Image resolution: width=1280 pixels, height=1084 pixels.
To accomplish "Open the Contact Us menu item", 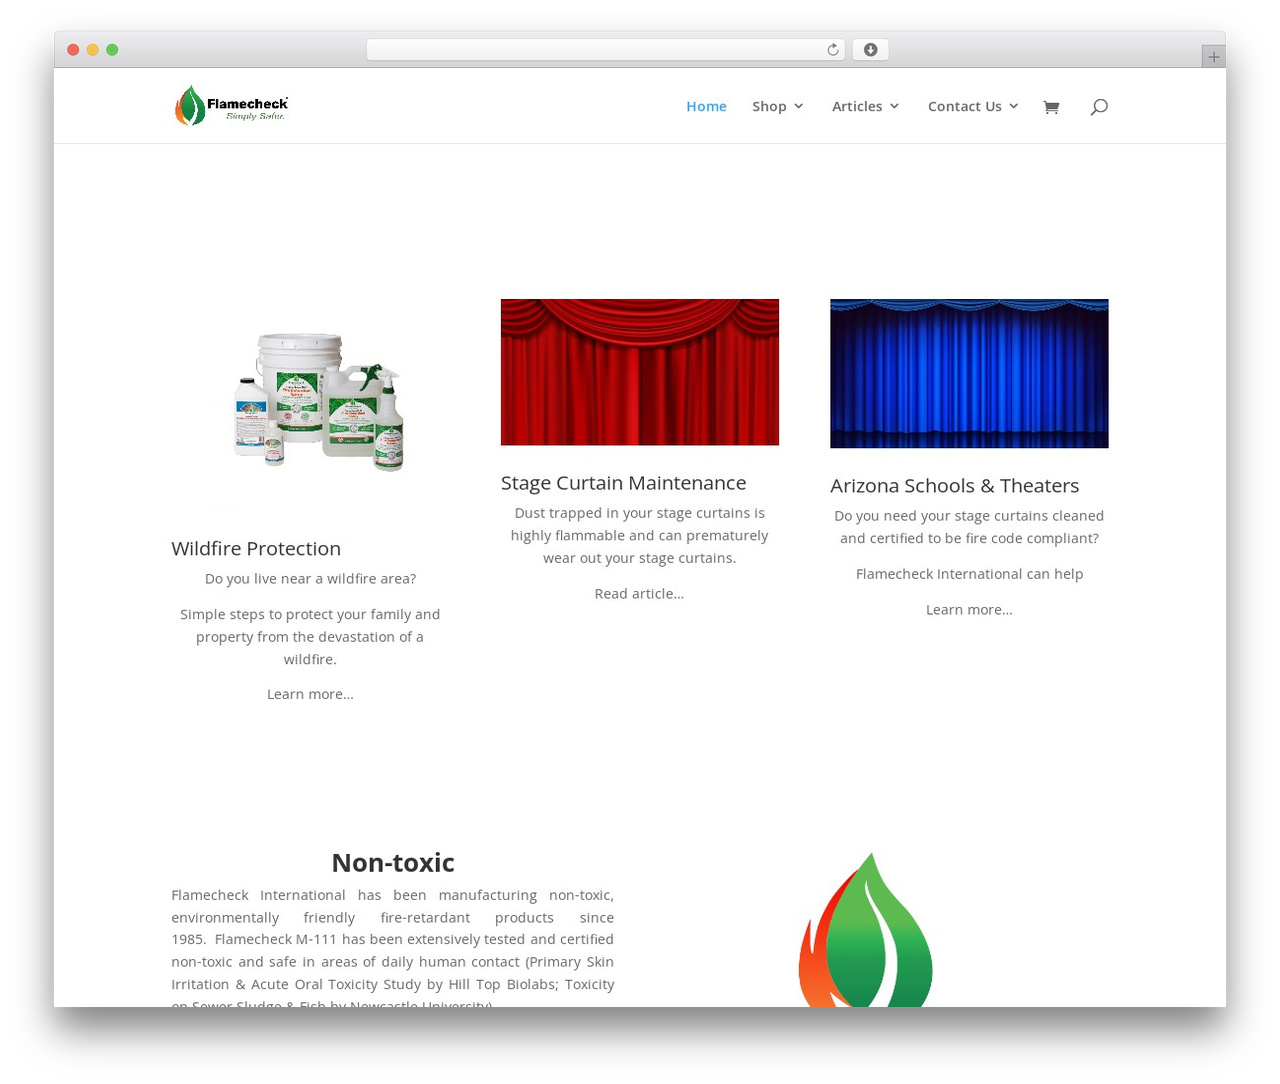I will pyautogui.click(x=964, y=106).
